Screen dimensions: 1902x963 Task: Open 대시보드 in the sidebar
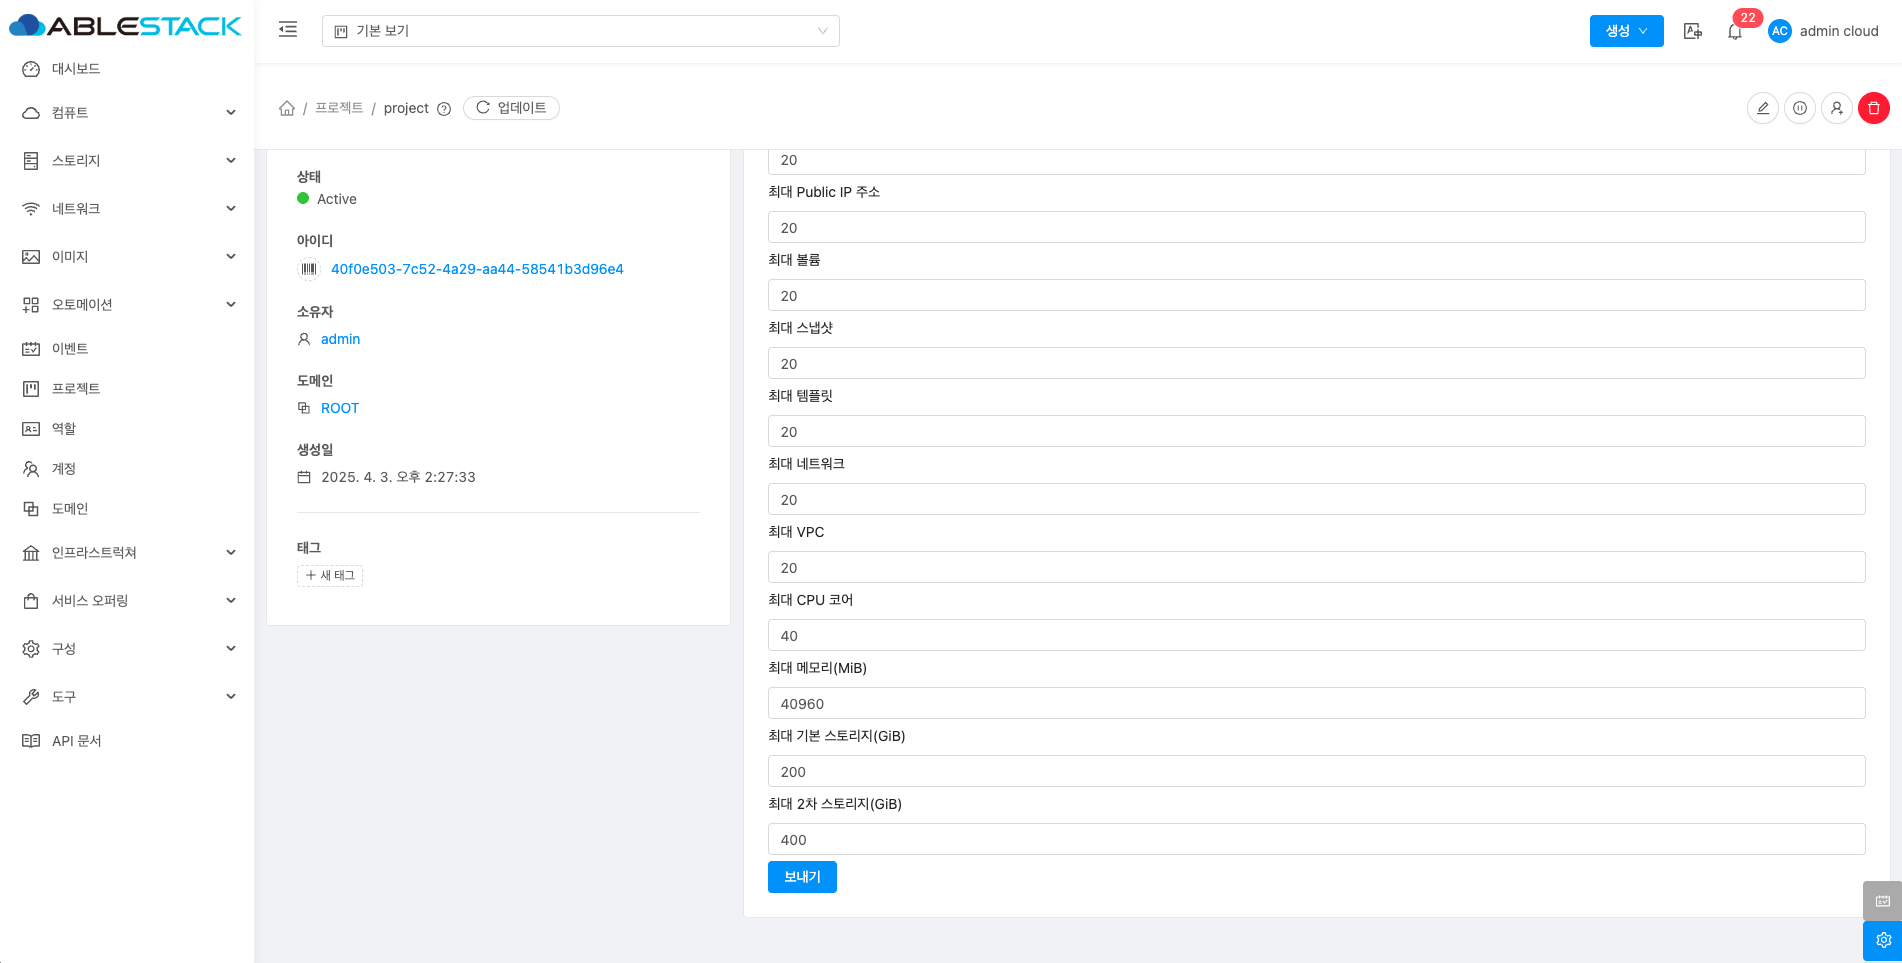tap(76, 69)
